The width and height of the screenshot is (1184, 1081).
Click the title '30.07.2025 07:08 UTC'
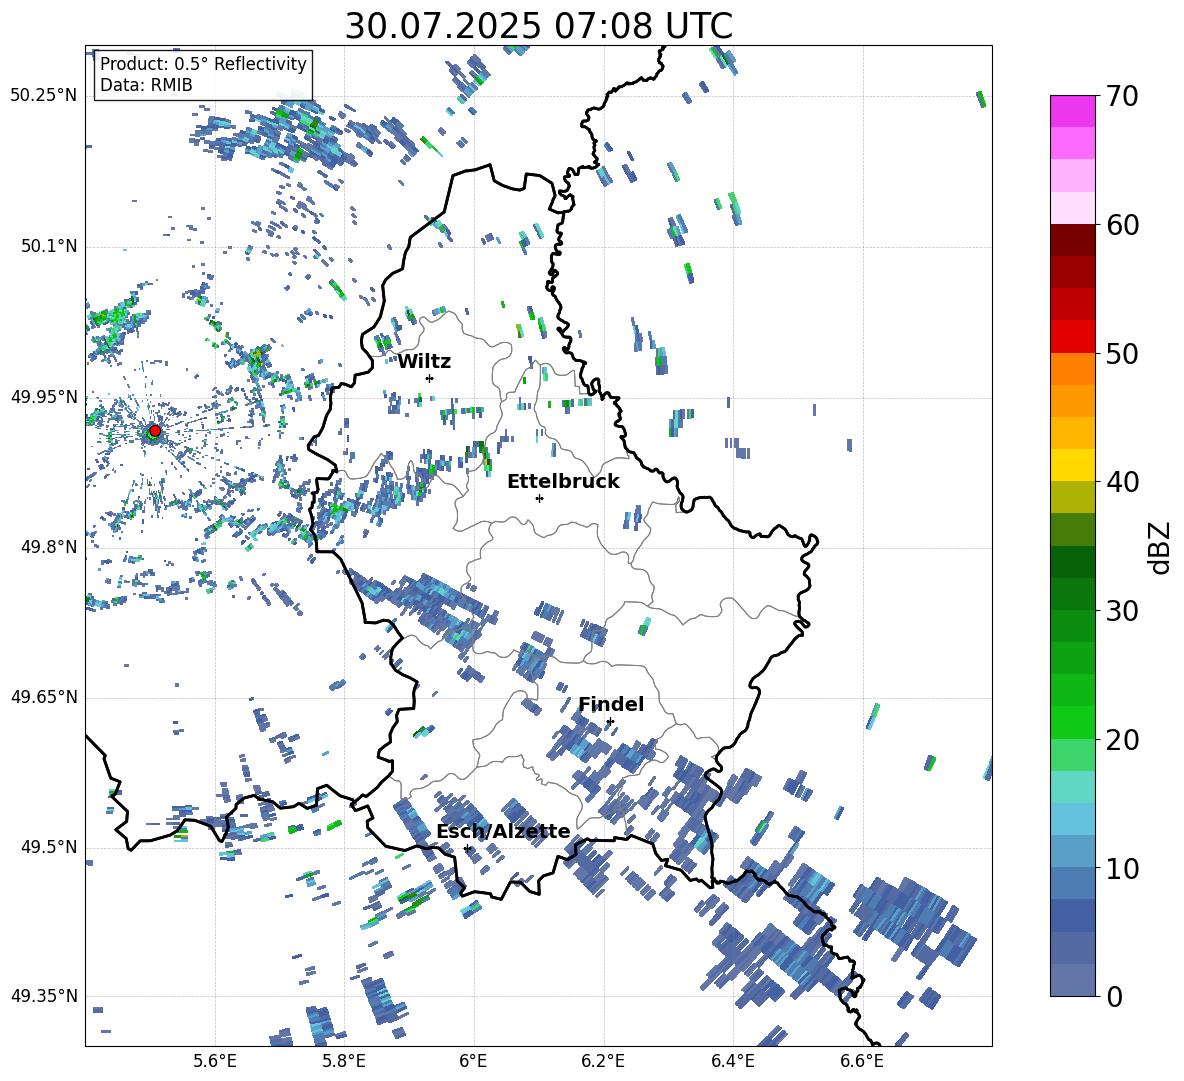(x=538, y=26)
